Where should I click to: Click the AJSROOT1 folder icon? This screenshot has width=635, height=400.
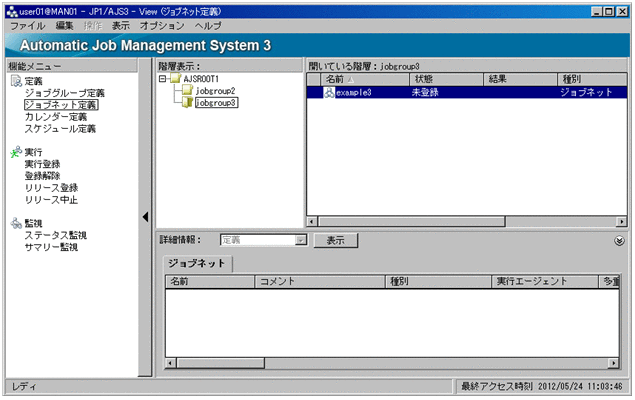click(175, 78)
